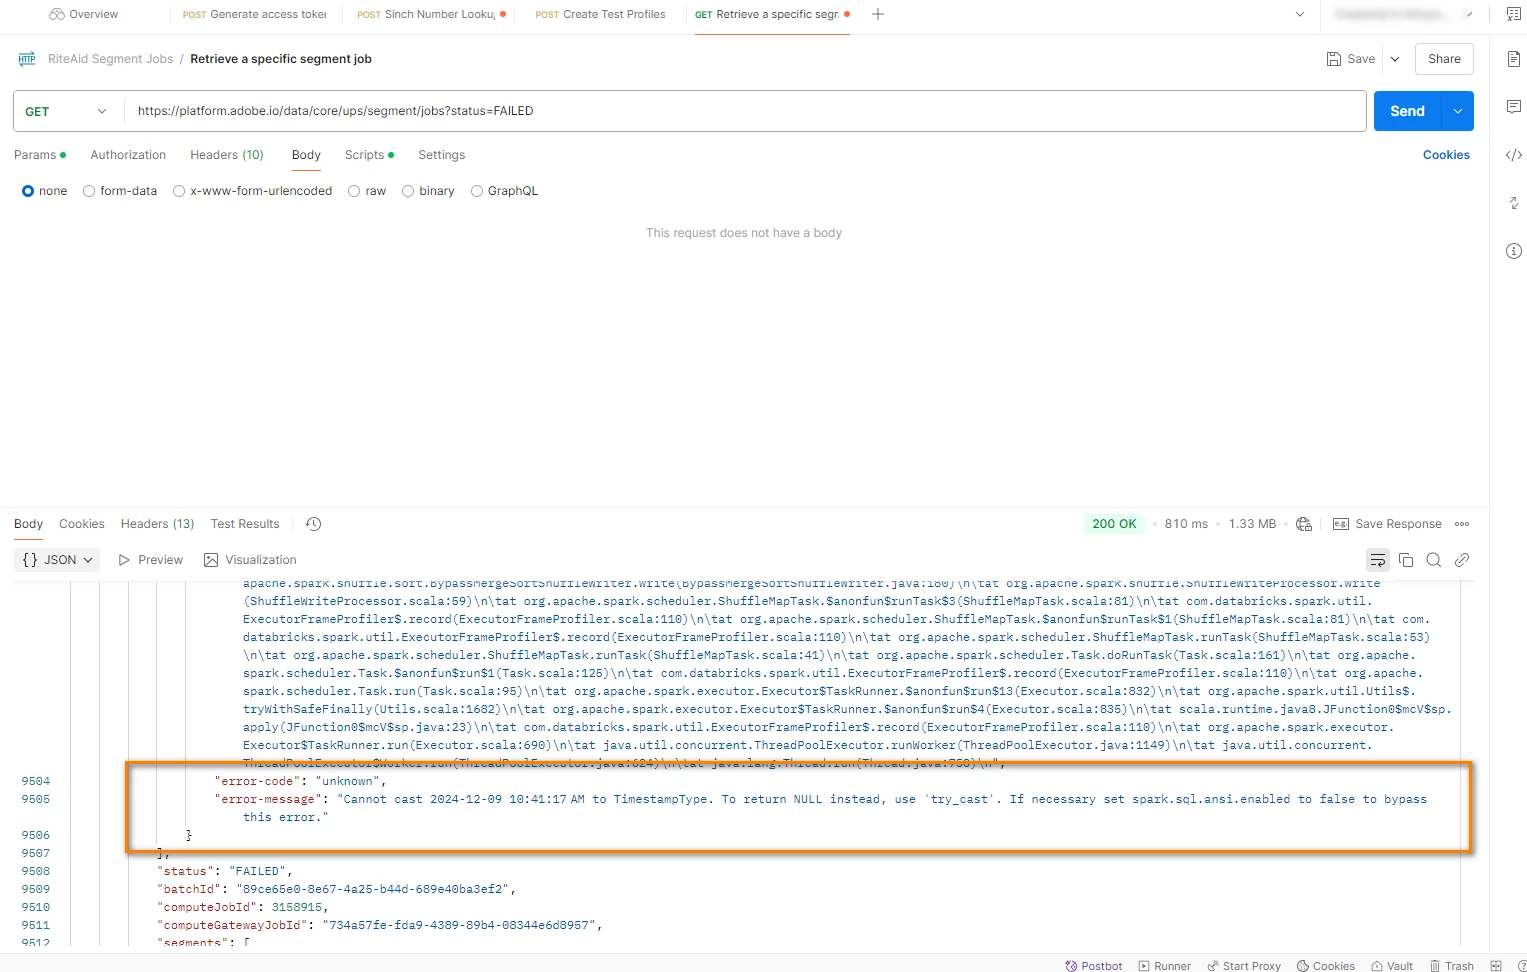Switch to Generate access token request tab
The height and width of the screenshot is (972, 1527).
(x=254, y=15)
